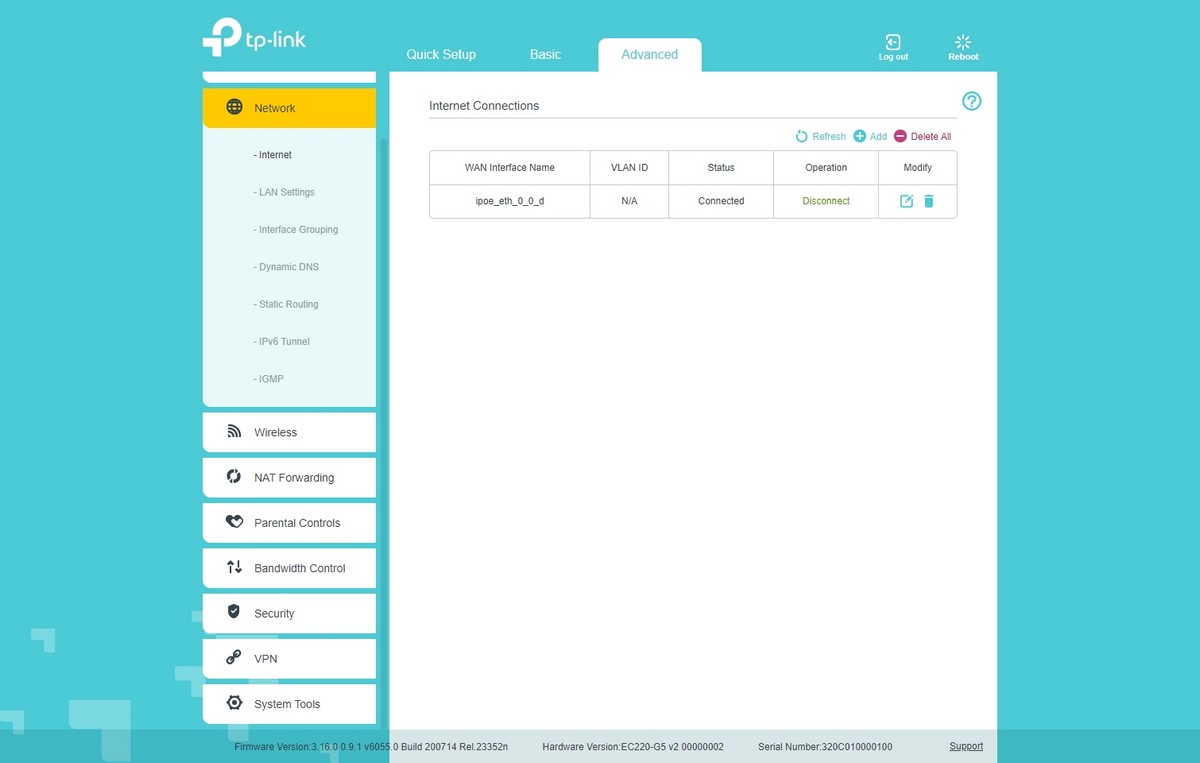Expand the System Tools section
The width and height of the screenshot is (1200, 763).
(289, 704)
